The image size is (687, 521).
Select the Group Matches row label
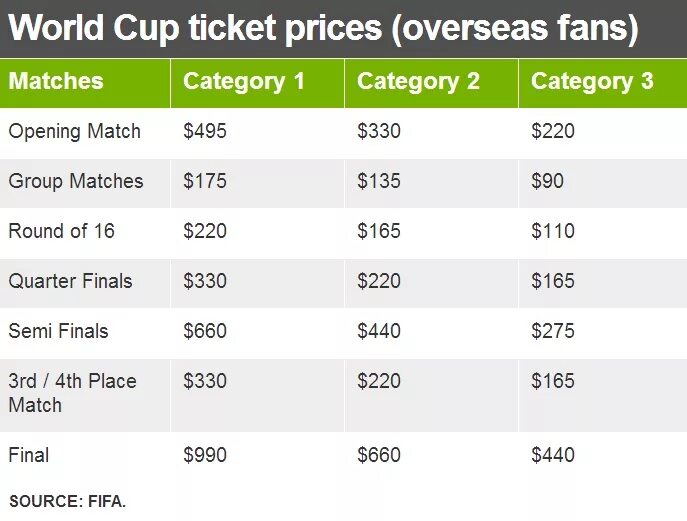pyautogui.click(x=76, y=181)
